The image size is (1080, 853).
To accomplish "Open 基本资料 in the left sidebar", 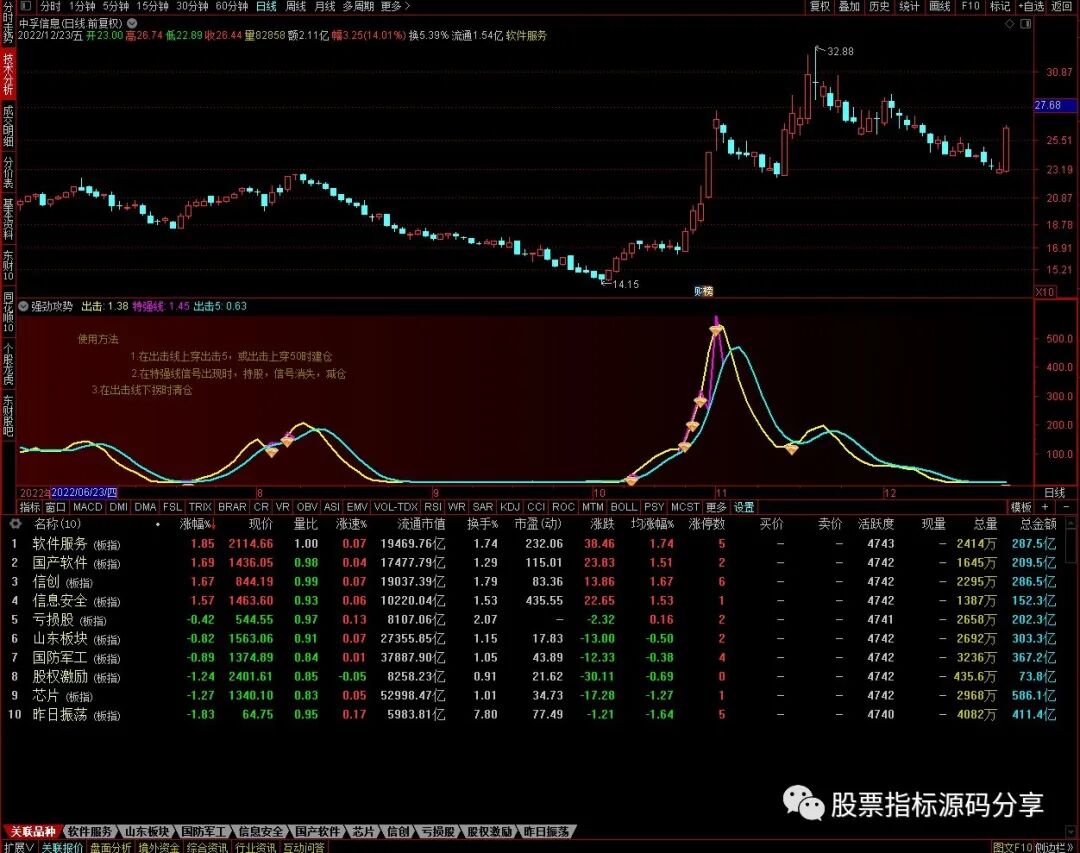I will (x=8, y=218).
